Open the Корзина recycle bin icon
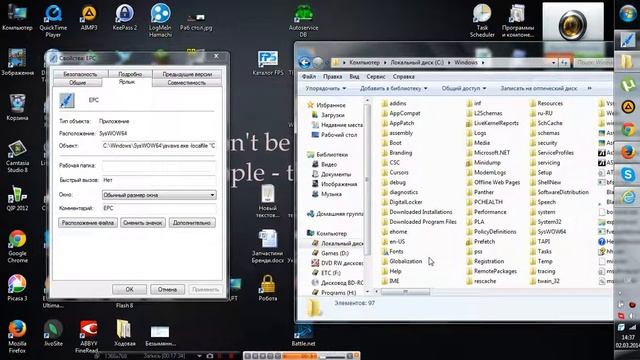 [17, 107]
